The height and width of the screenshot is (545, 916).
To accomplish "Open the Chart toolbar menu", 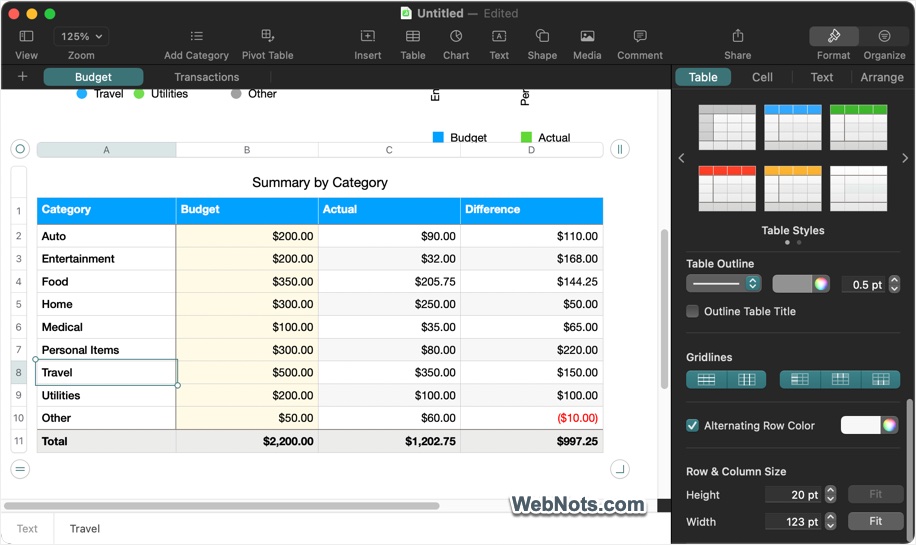I will pyautogui.click(x=456, y=36).
